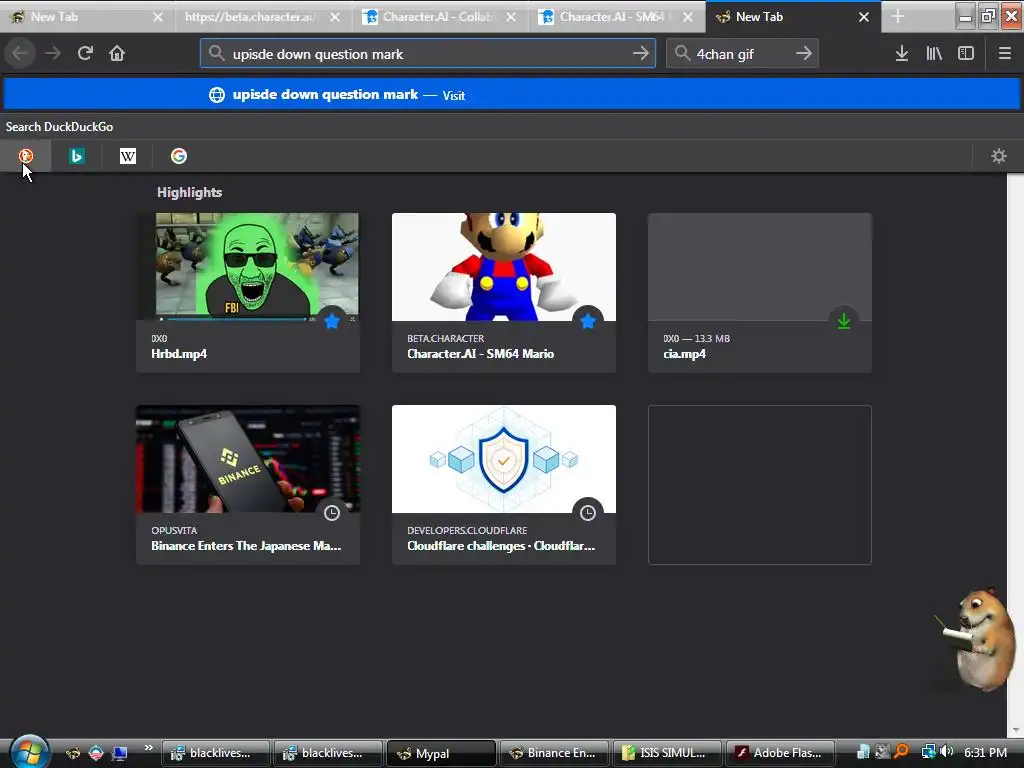Open the Hrbd.mp4 highlight card

(248, 293)
